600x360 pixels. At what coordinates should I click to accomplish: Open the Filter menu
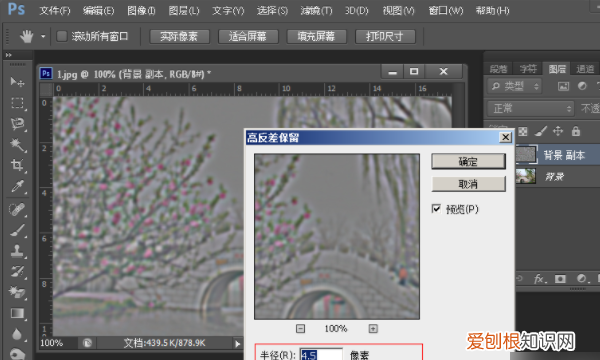coord(316,10)
